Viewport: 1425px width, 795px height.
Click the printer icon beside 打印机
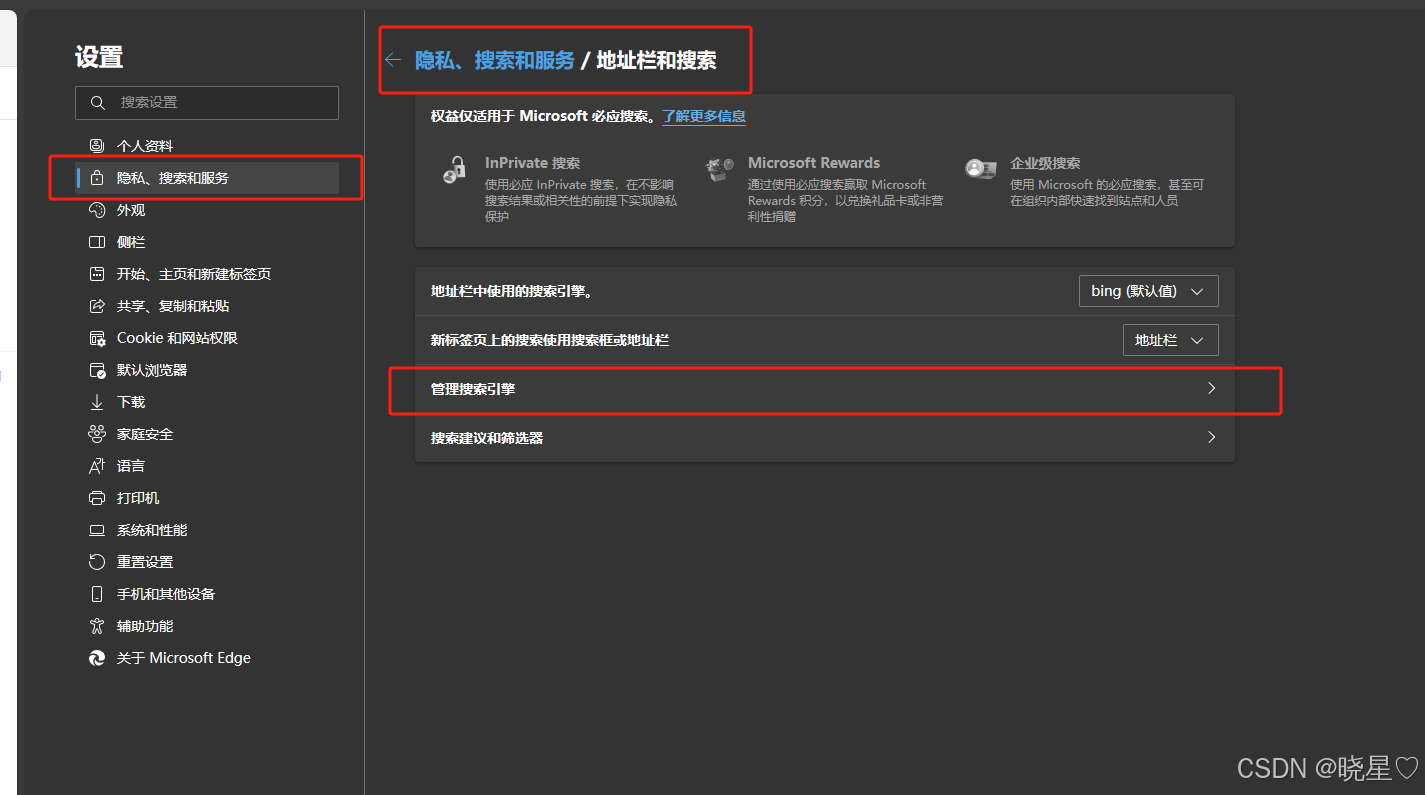(97, 498)
